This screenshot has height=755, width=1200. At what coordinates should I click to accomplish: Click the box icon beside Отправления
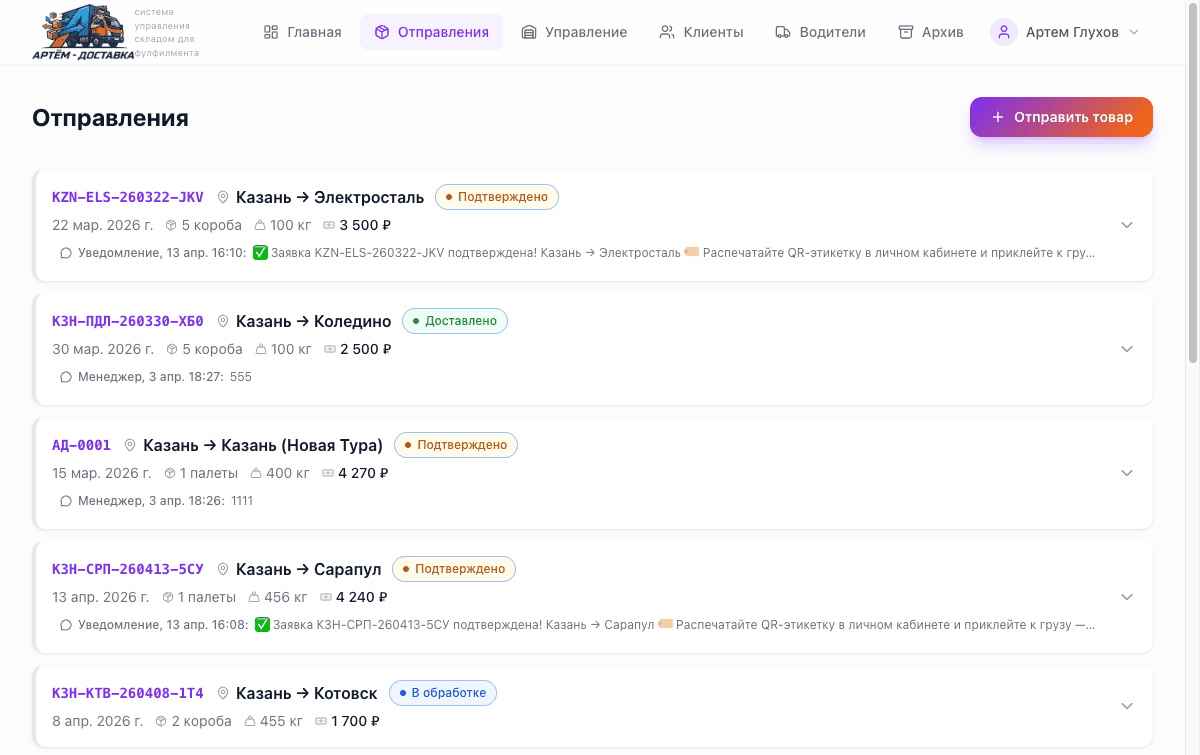[x=382, y=32]
